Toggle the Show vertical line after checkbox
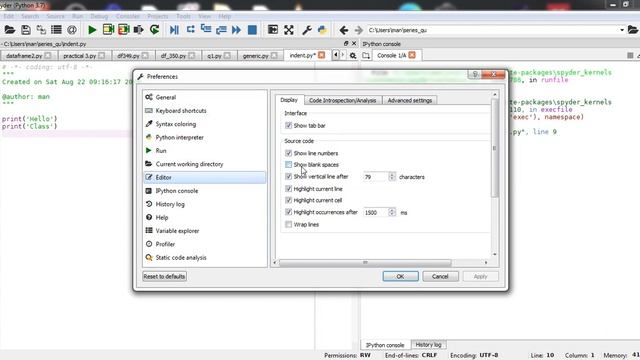Viewport: 640px width, 360px height. [x=289, y=176]
